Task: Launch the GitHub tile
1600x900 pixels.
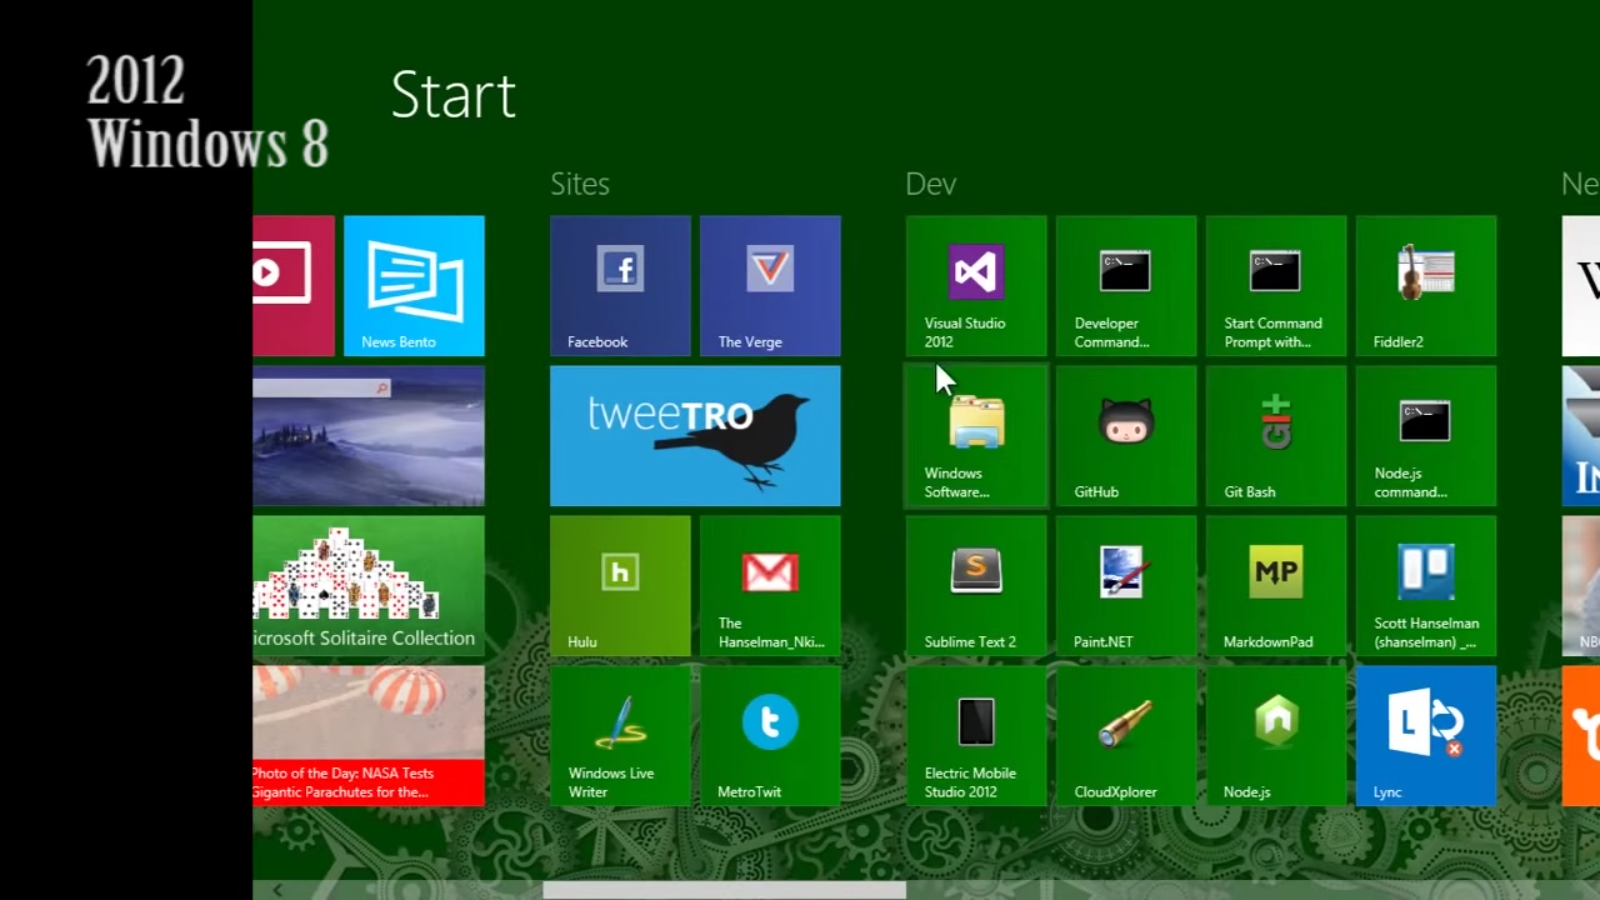Action: pyautogui.click(x=1126, y=436)
